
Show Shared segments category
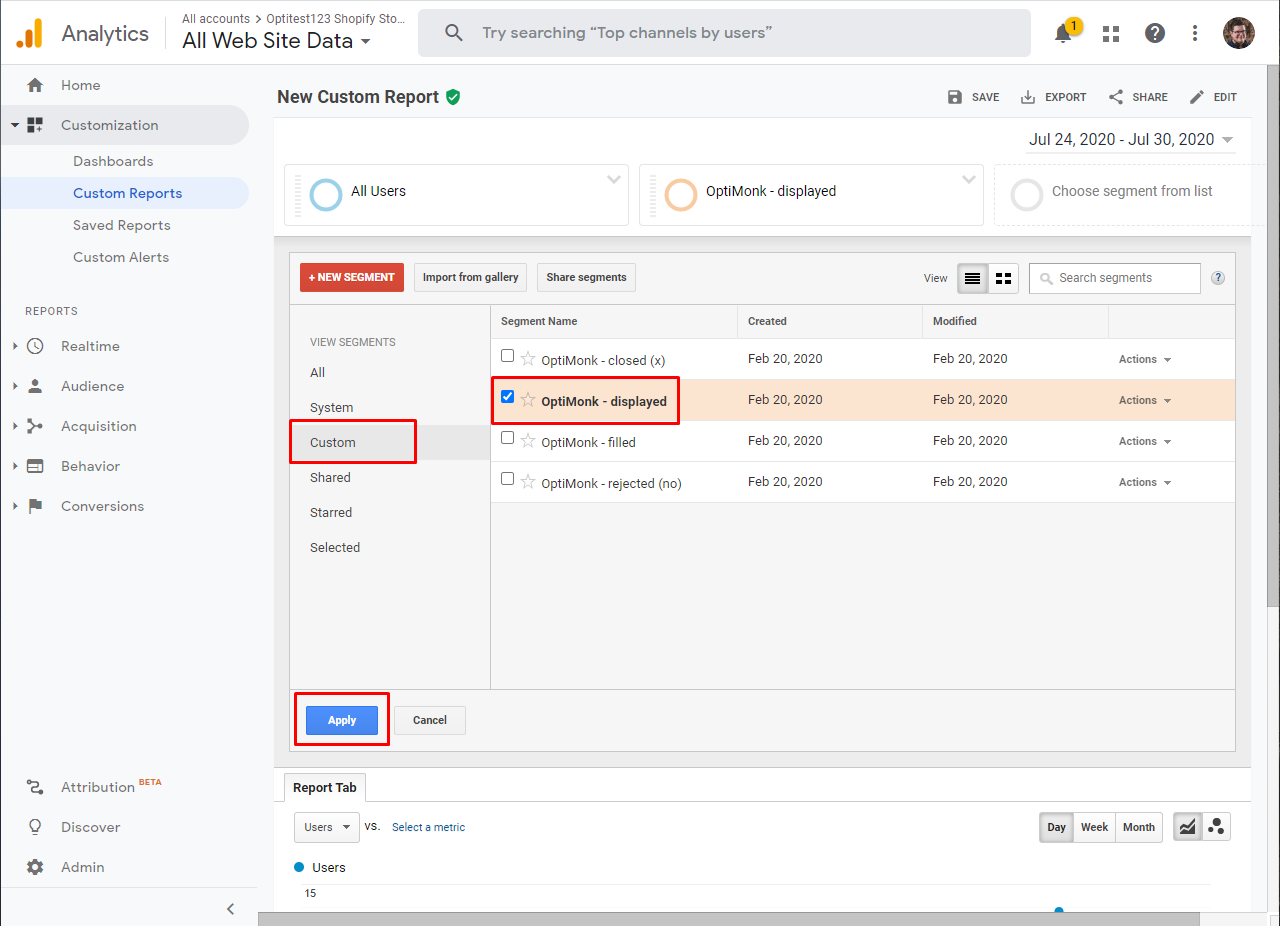(x=330, y=477)
